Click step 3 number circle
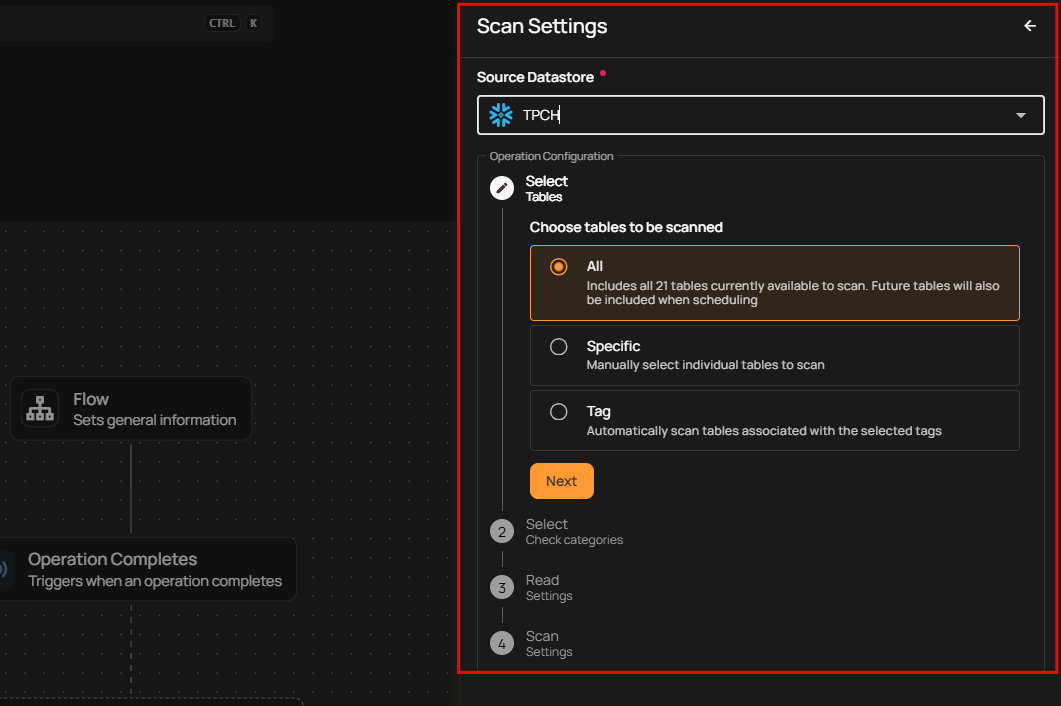Image resolution: width=1061 pixels, height=706 pixels. 502,588
